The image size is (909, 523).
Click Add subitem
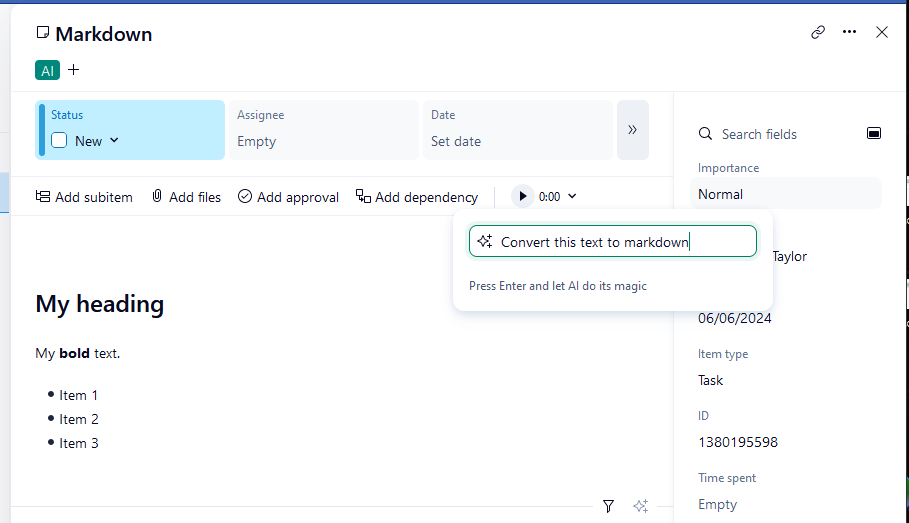point(84,197)
